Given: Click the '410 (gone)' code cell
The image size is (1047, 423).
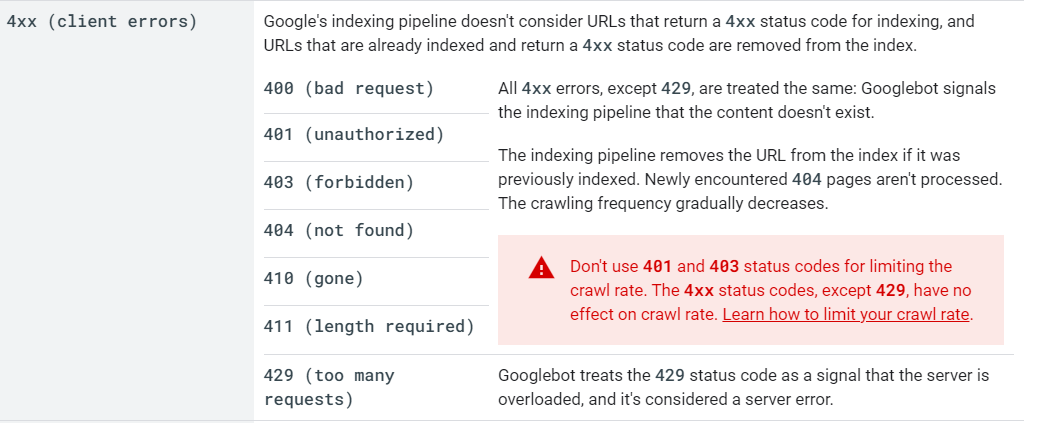Looking at the screenshot, I should [x=314, y=279].
